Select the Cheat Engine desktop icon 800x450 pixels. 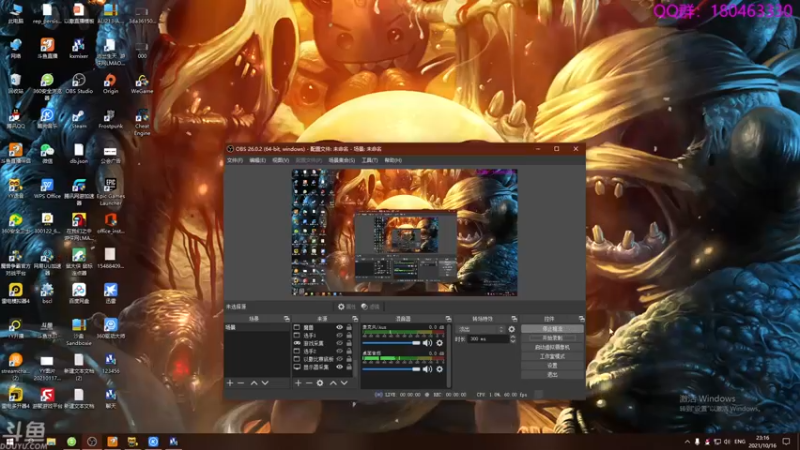[x=142, y=122]
